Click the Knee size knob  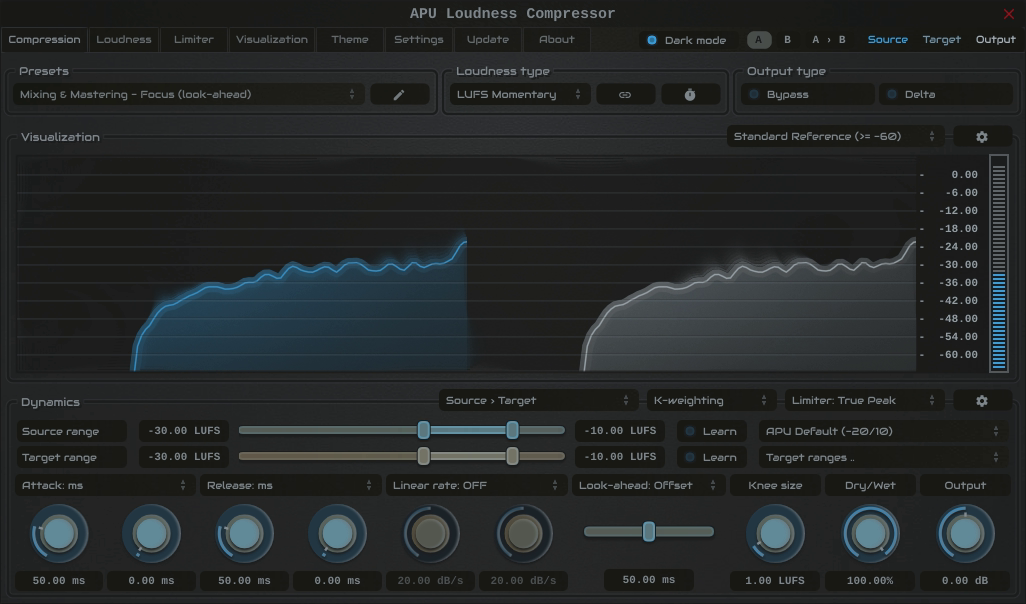coord(775,534)
